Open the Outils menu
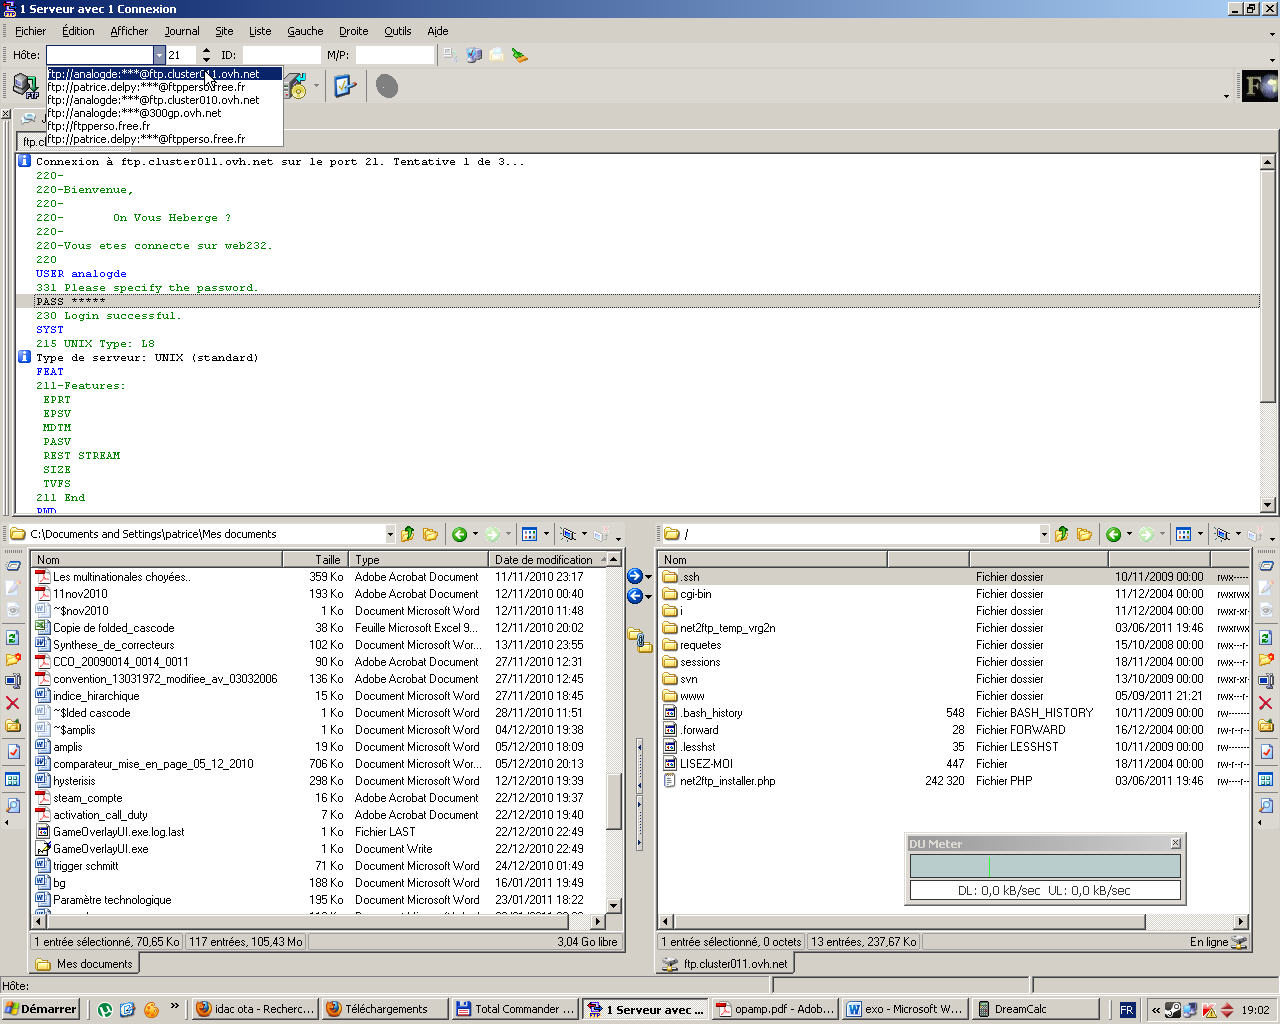 [x=397, y=31]
